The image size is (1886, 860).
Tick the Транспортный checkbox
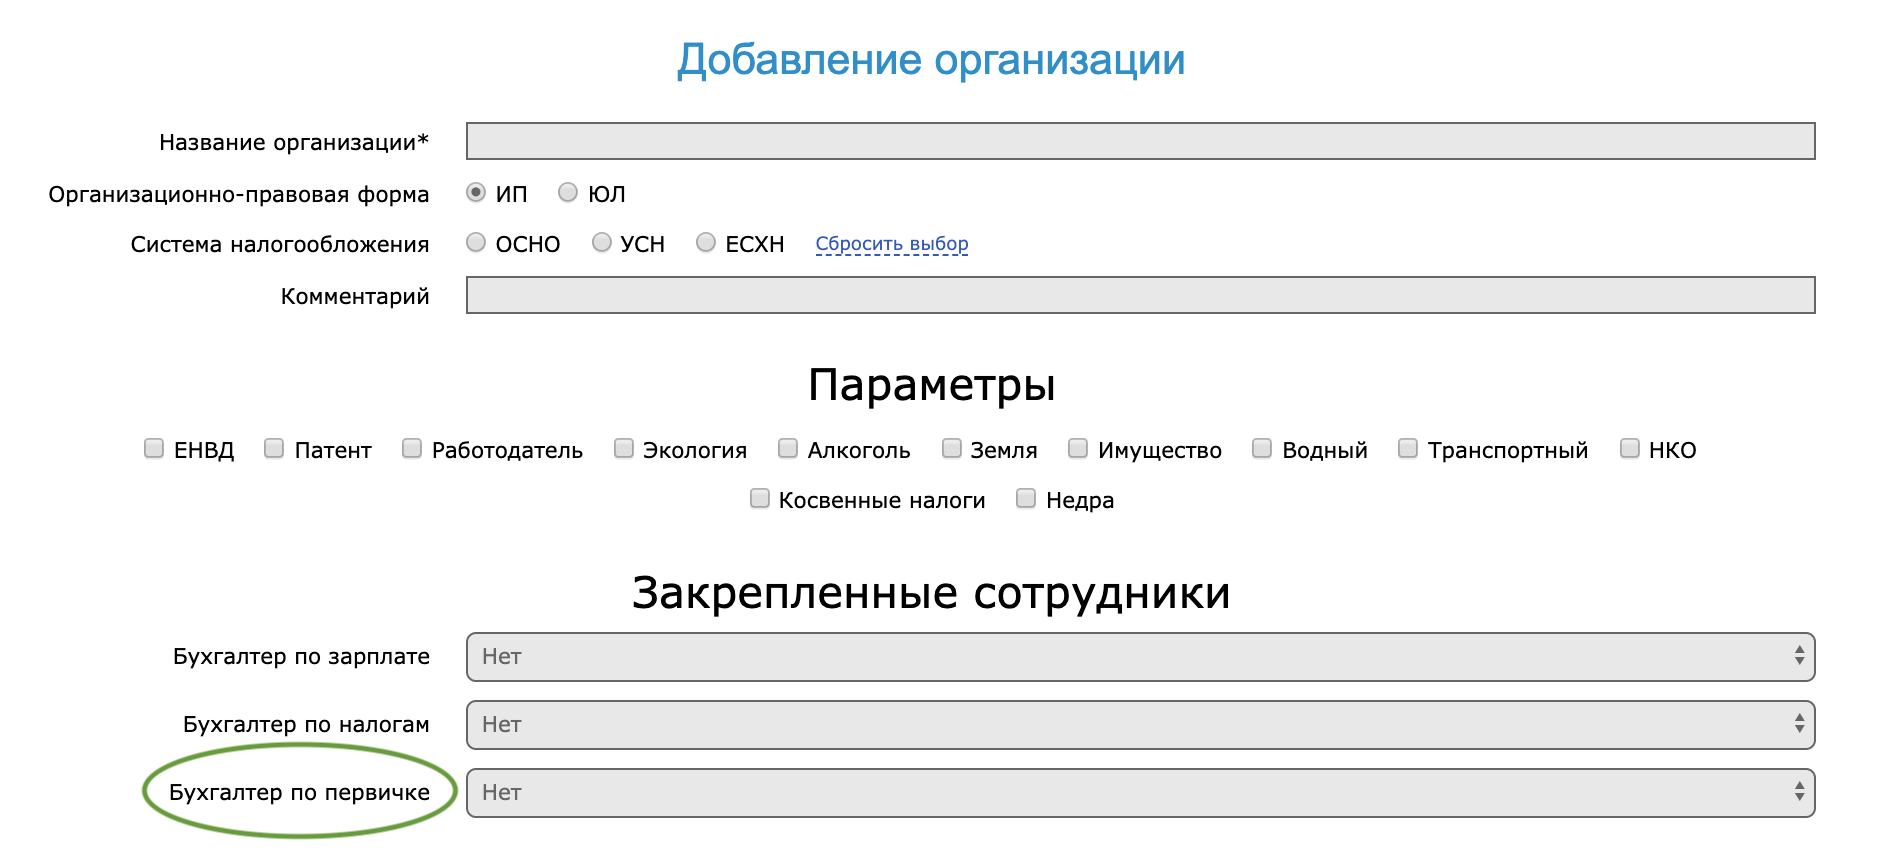pos(1408,449)
